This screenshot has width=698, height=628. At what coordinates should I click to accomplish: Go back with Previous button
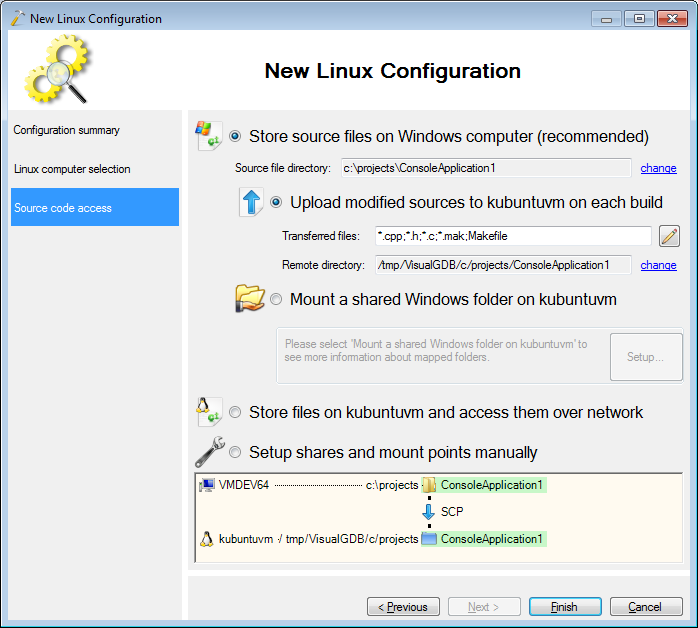point(403,607)
